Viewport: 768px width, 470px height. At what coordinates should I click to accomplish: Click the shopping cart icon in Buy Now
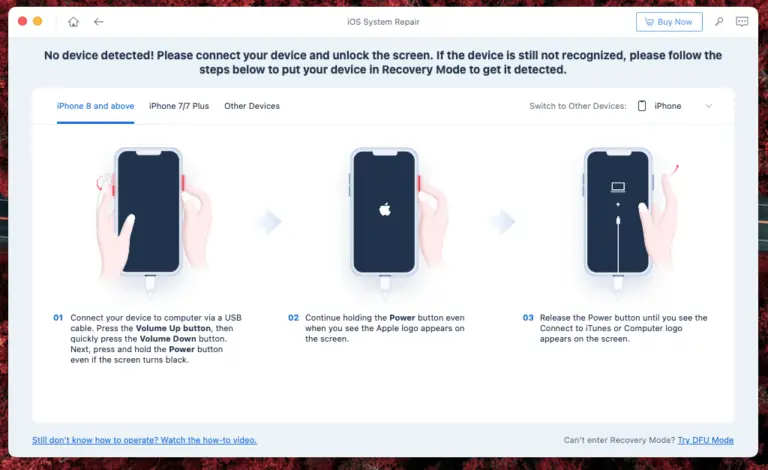click(649, 22)
